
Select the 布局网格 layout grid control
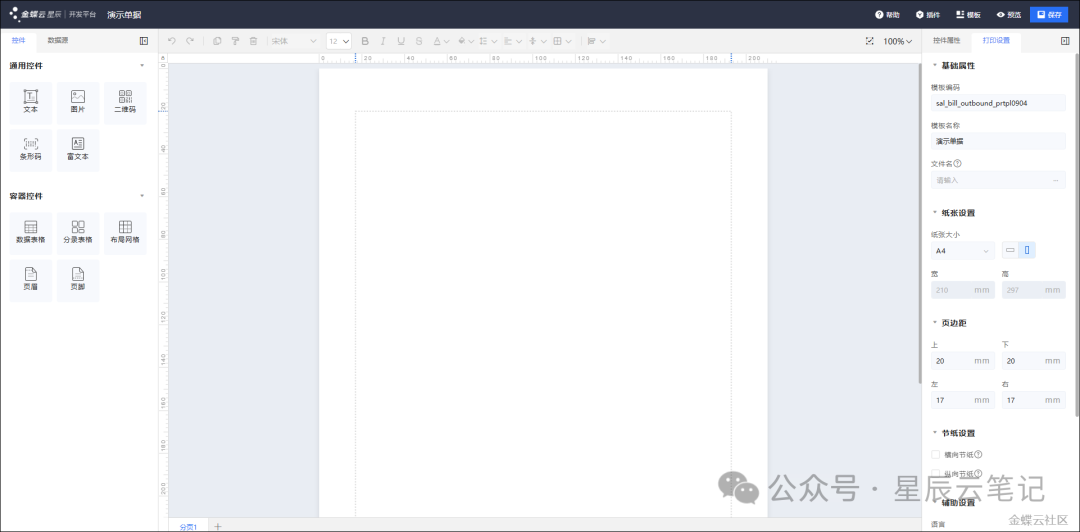point(125,232)
